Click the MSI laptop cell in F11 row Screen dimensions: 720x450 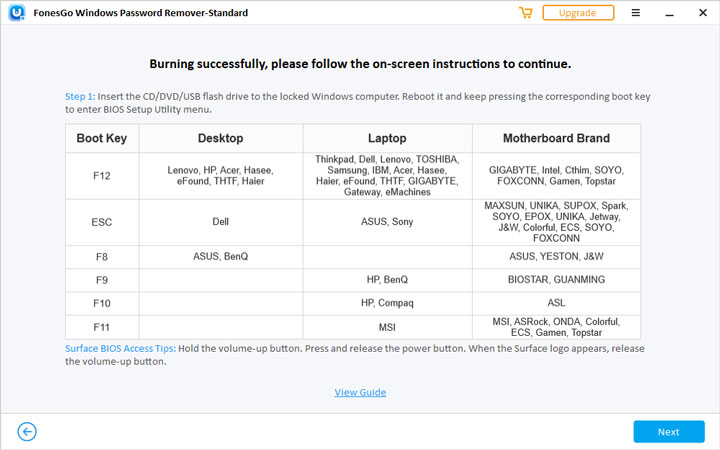pyautogui.click(x=387, y=327)
